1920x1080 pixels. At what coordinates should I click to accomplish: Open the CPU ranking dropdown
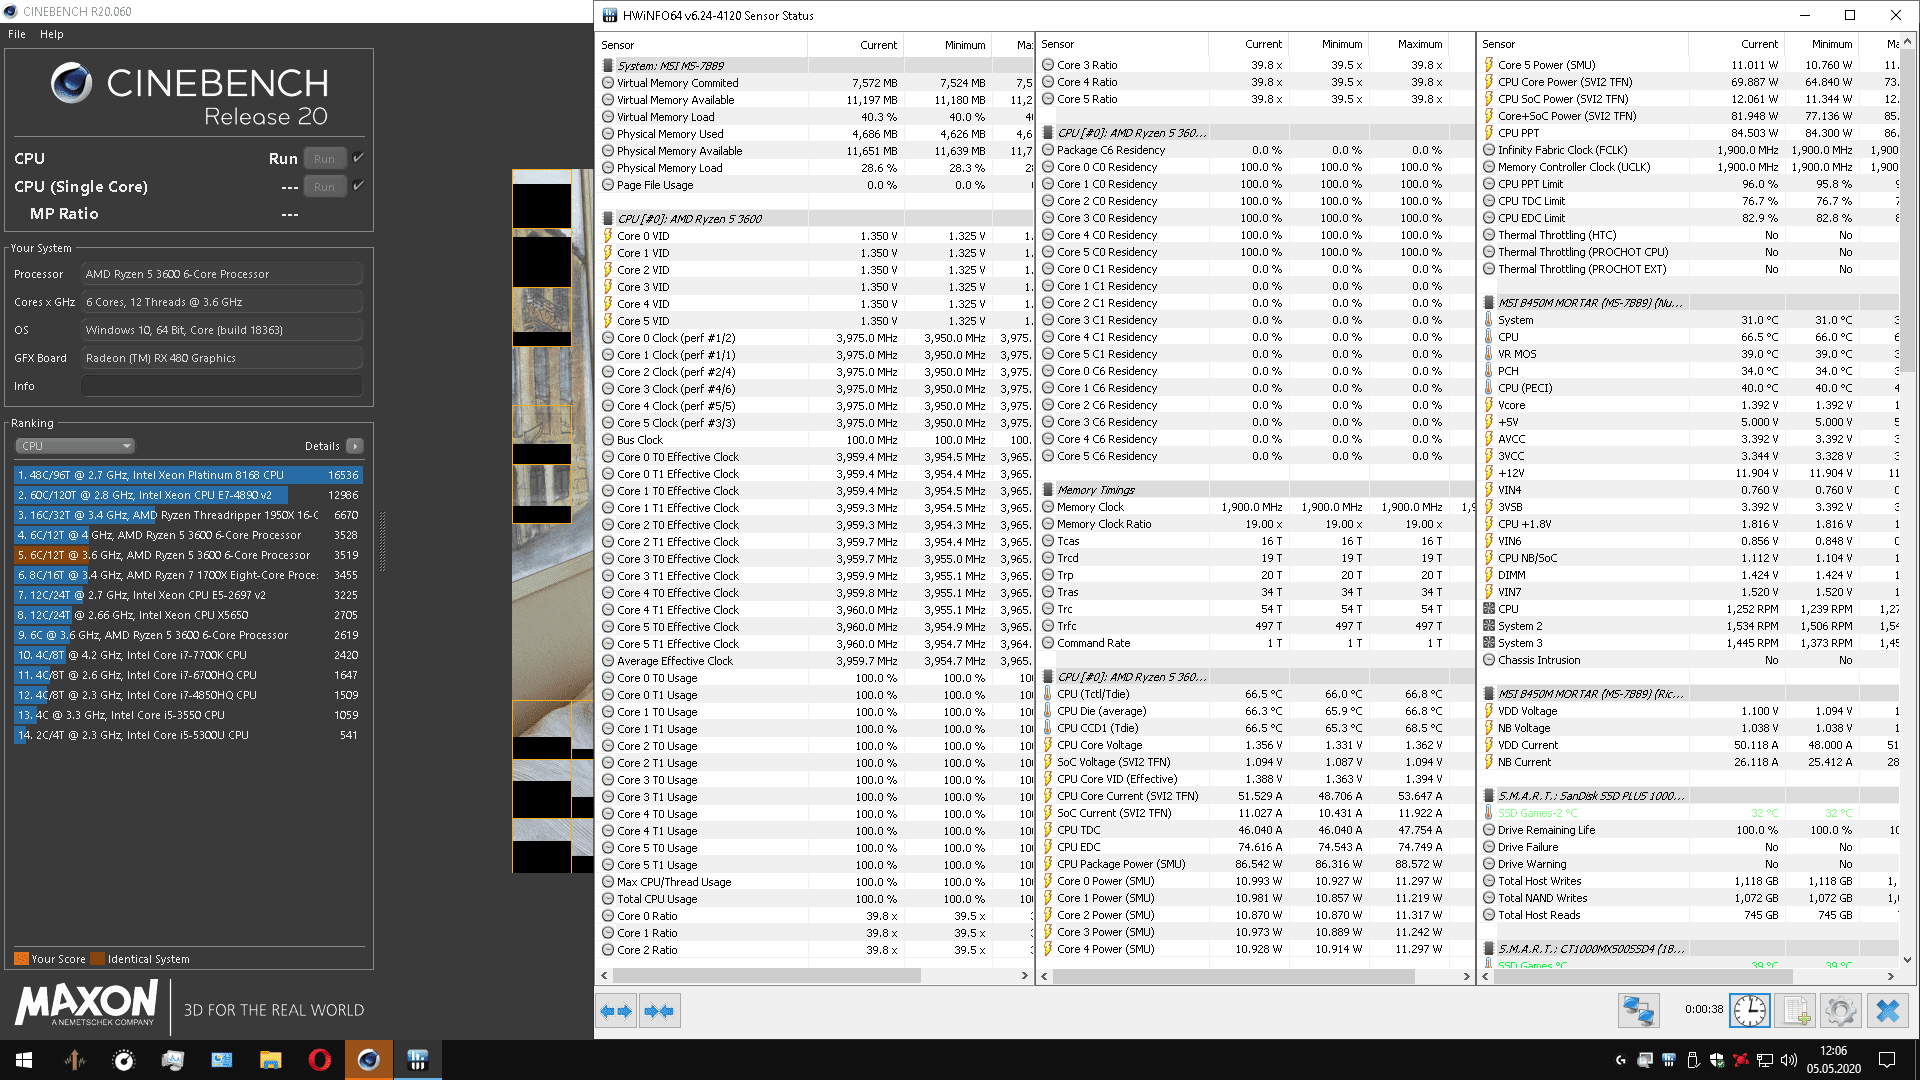tap(75, 446)
